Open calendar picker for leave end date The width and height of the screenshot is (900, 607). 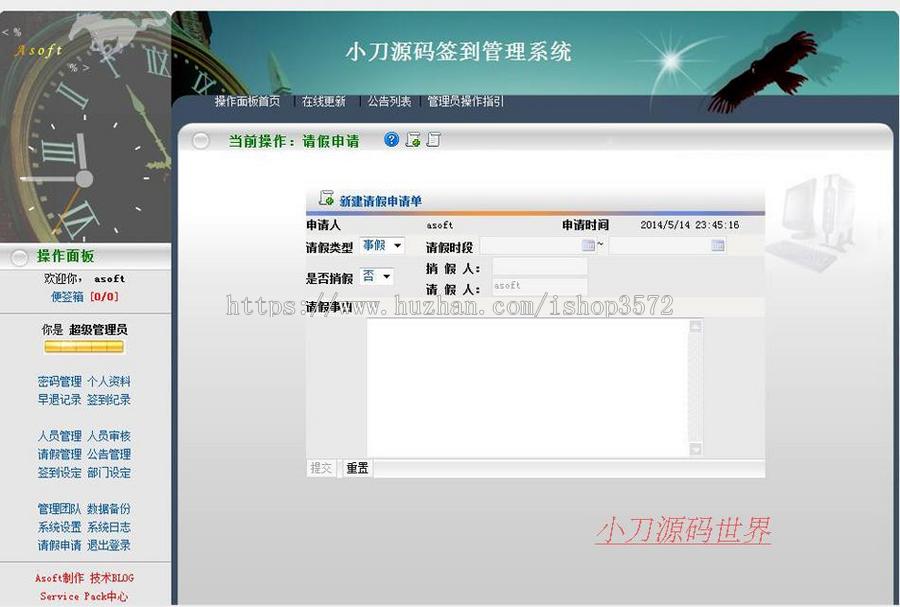coord(717,246)
